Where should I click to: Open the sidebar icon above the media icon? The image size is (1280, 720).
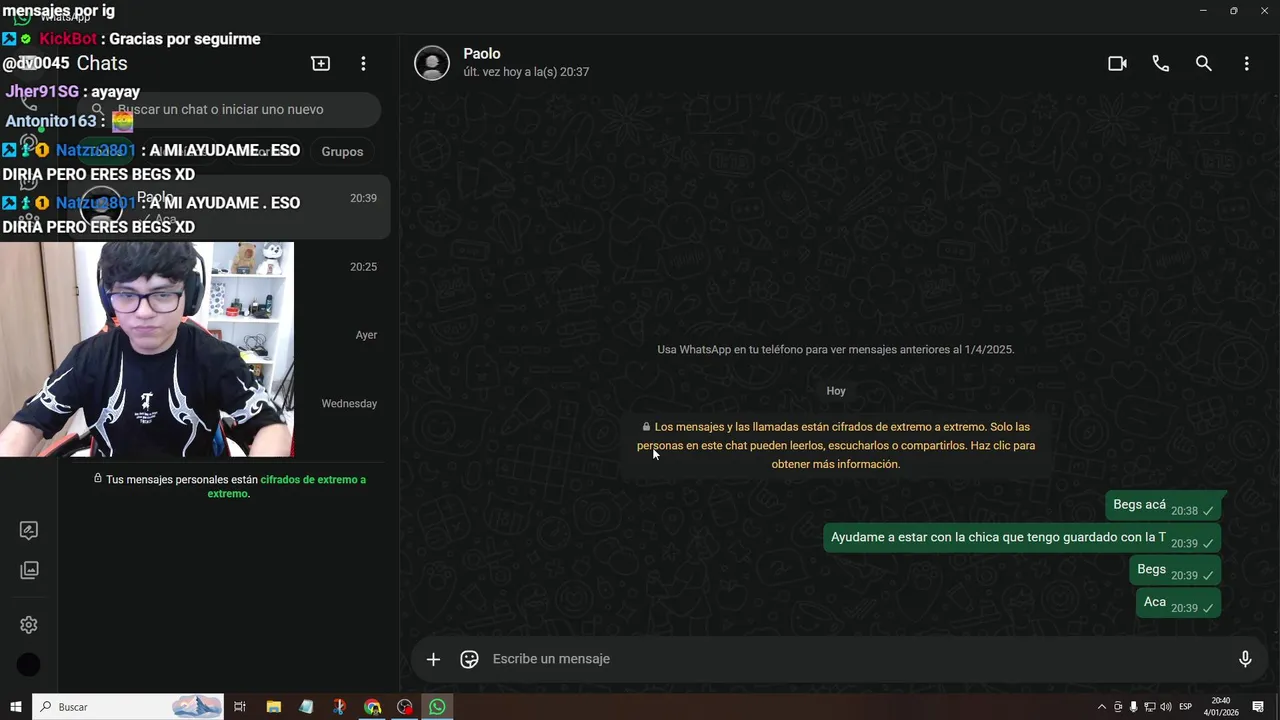(x=29, y=530)
